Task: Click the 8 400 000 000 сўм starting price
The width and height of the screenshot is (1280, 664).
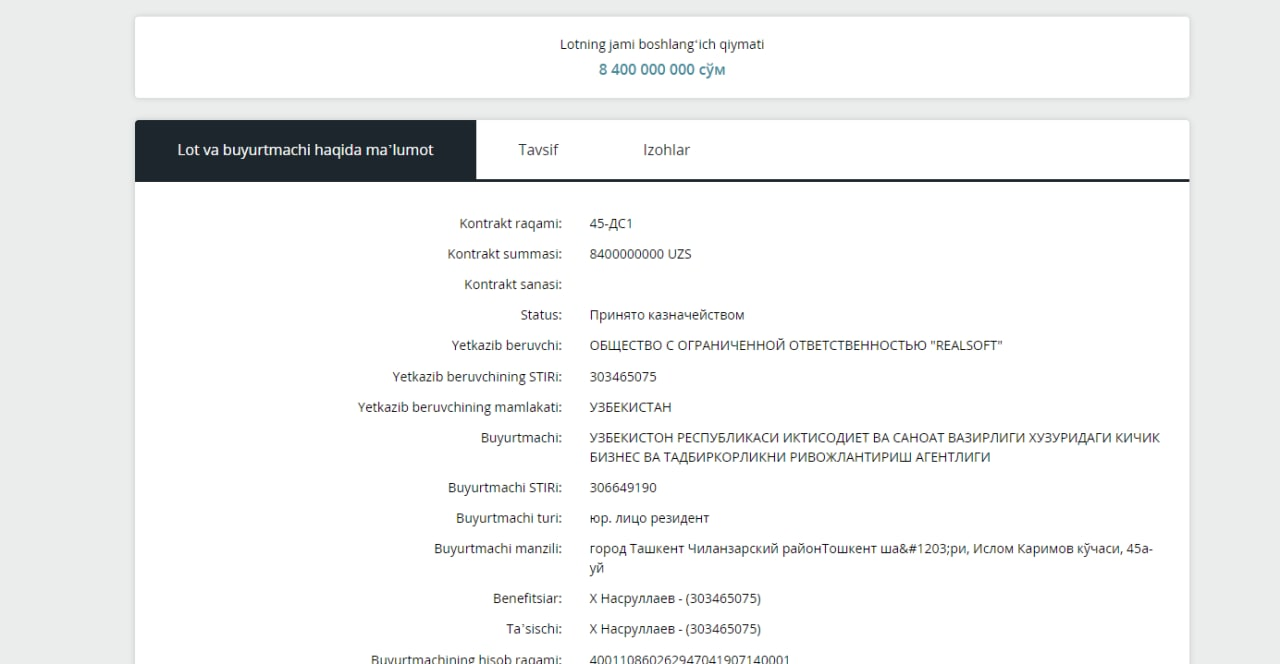Action: point(662,70)
